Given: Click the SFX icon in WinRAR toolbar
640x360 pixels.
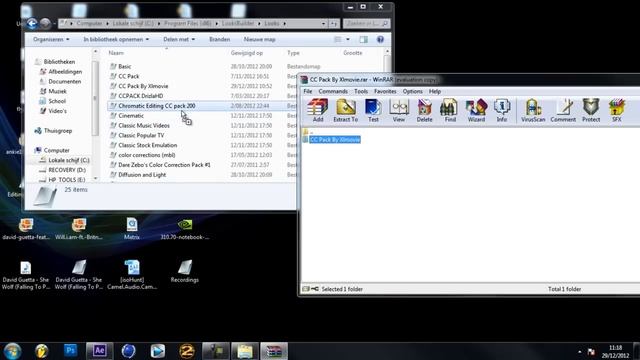Looking at the screenshot, I should pyautogui.click(x=616, y=110).
